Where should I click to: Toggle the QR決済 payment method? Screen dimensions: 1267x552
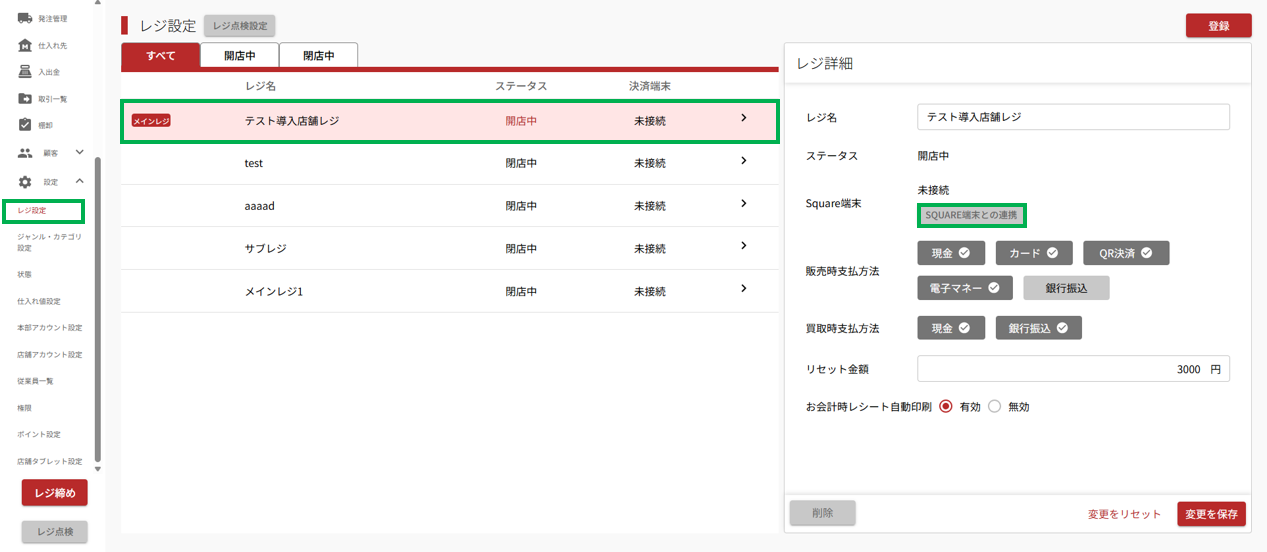[x=1125, y=253]
